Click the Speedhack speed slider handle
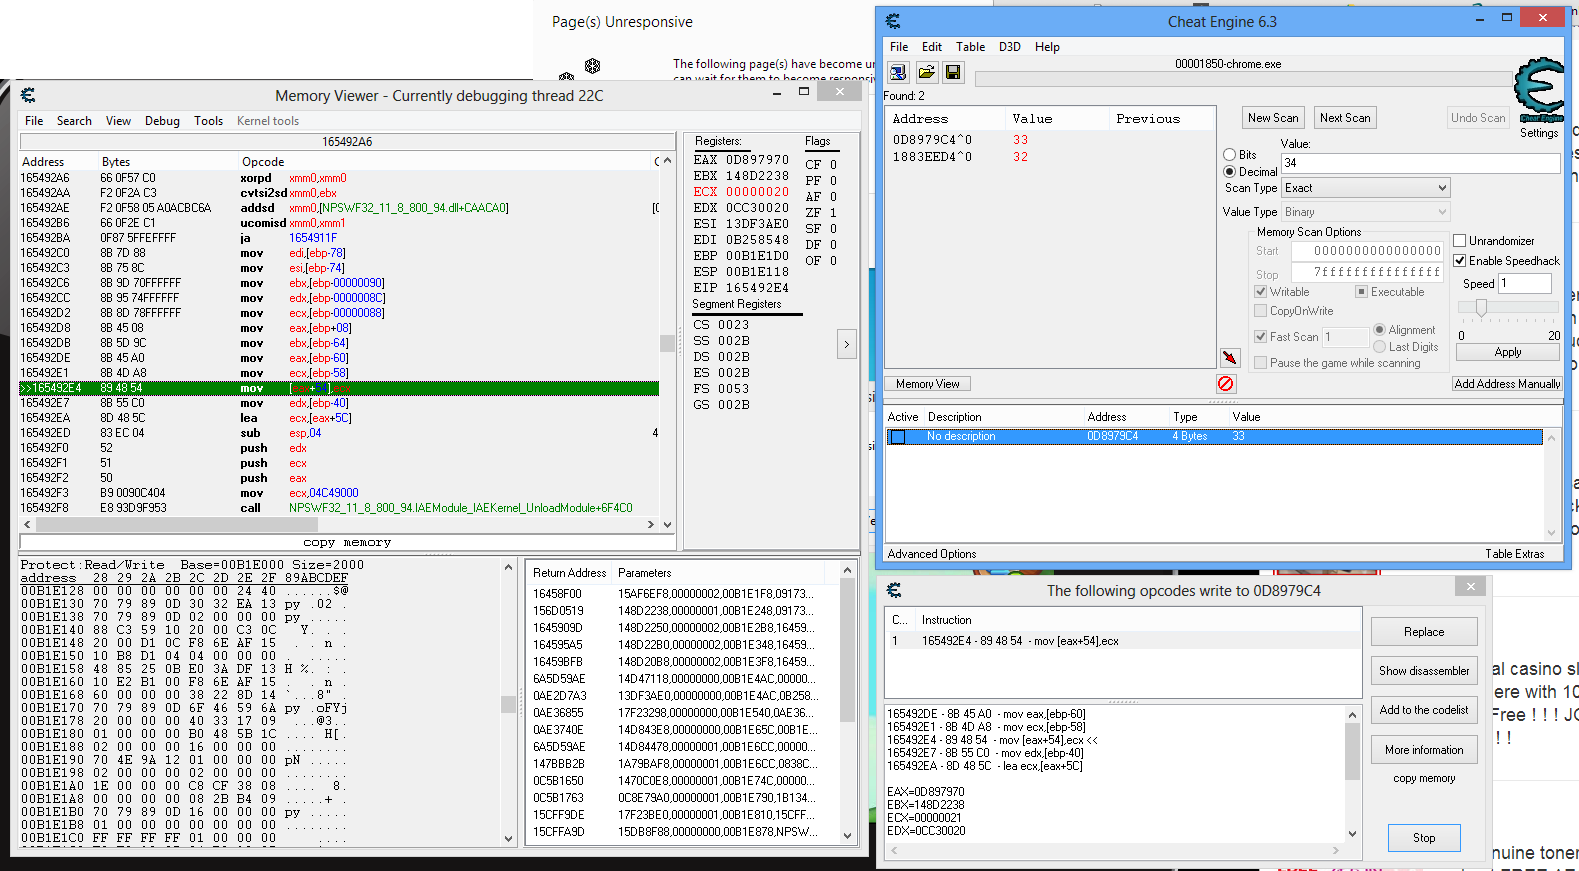This screenshot has height=871, width=1579. click(x=1481, y=307)
